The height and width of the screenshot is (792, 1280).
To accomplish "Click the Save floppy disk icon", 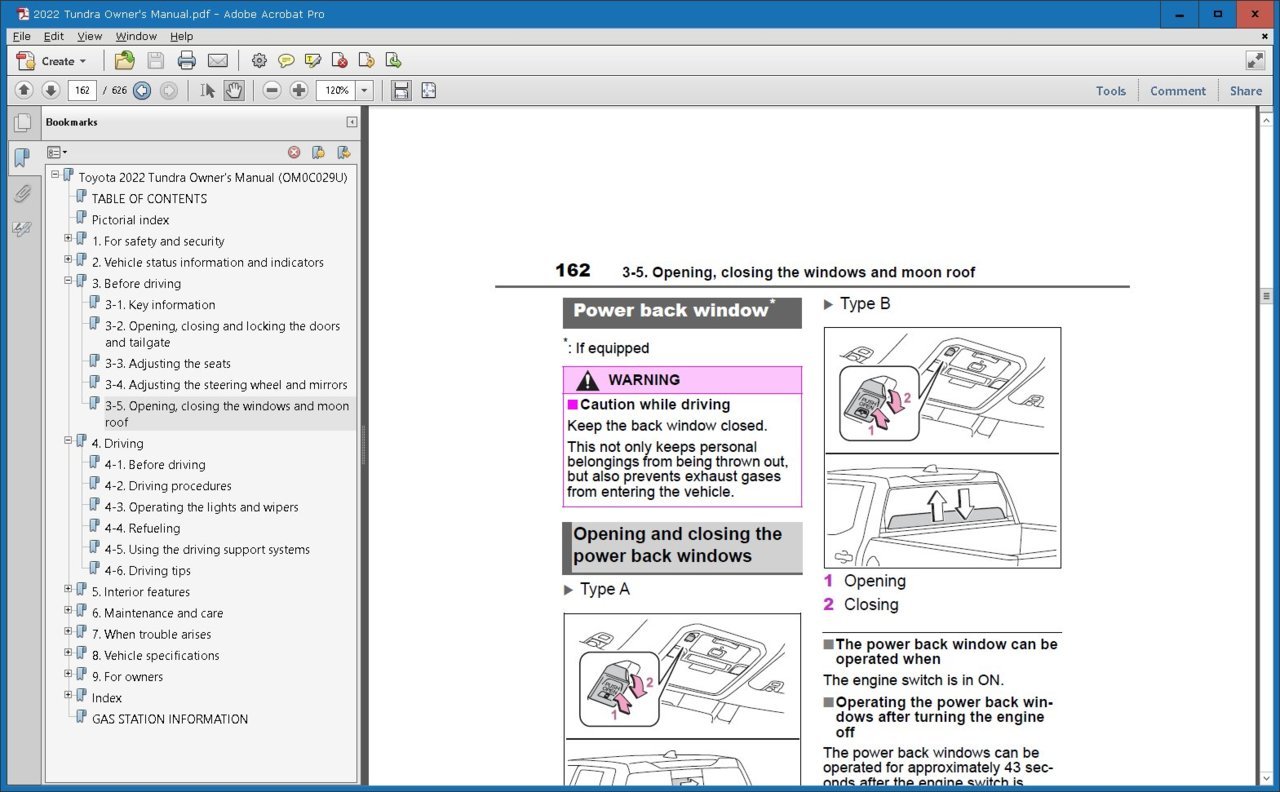I will 155,61.
